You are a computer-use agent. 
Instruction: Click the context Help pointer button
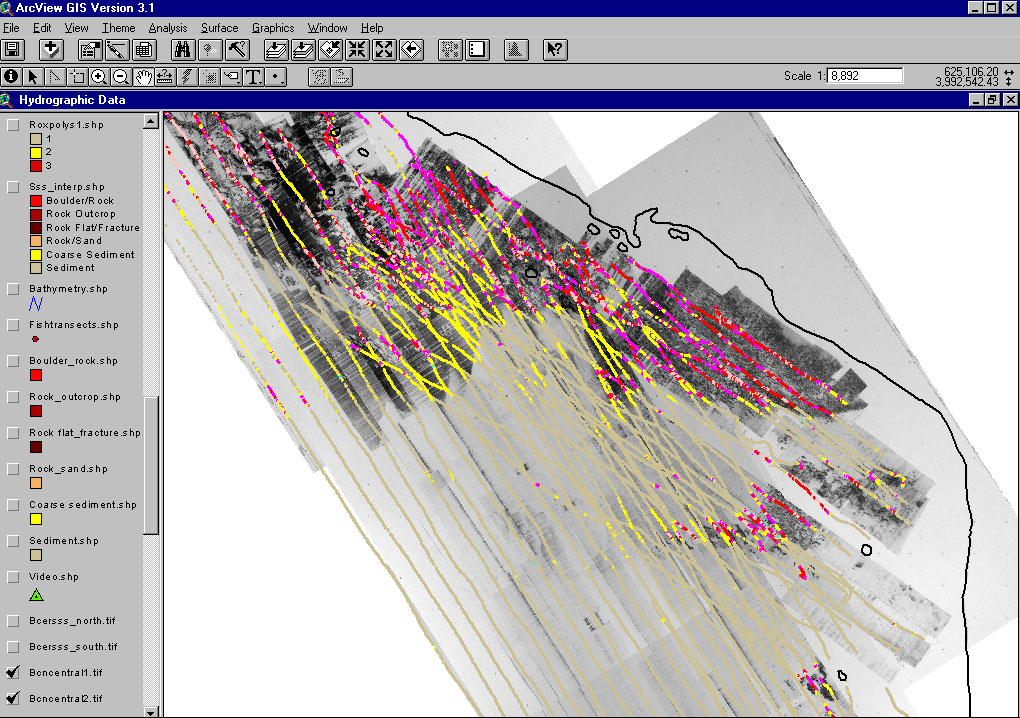coord(554,49)
